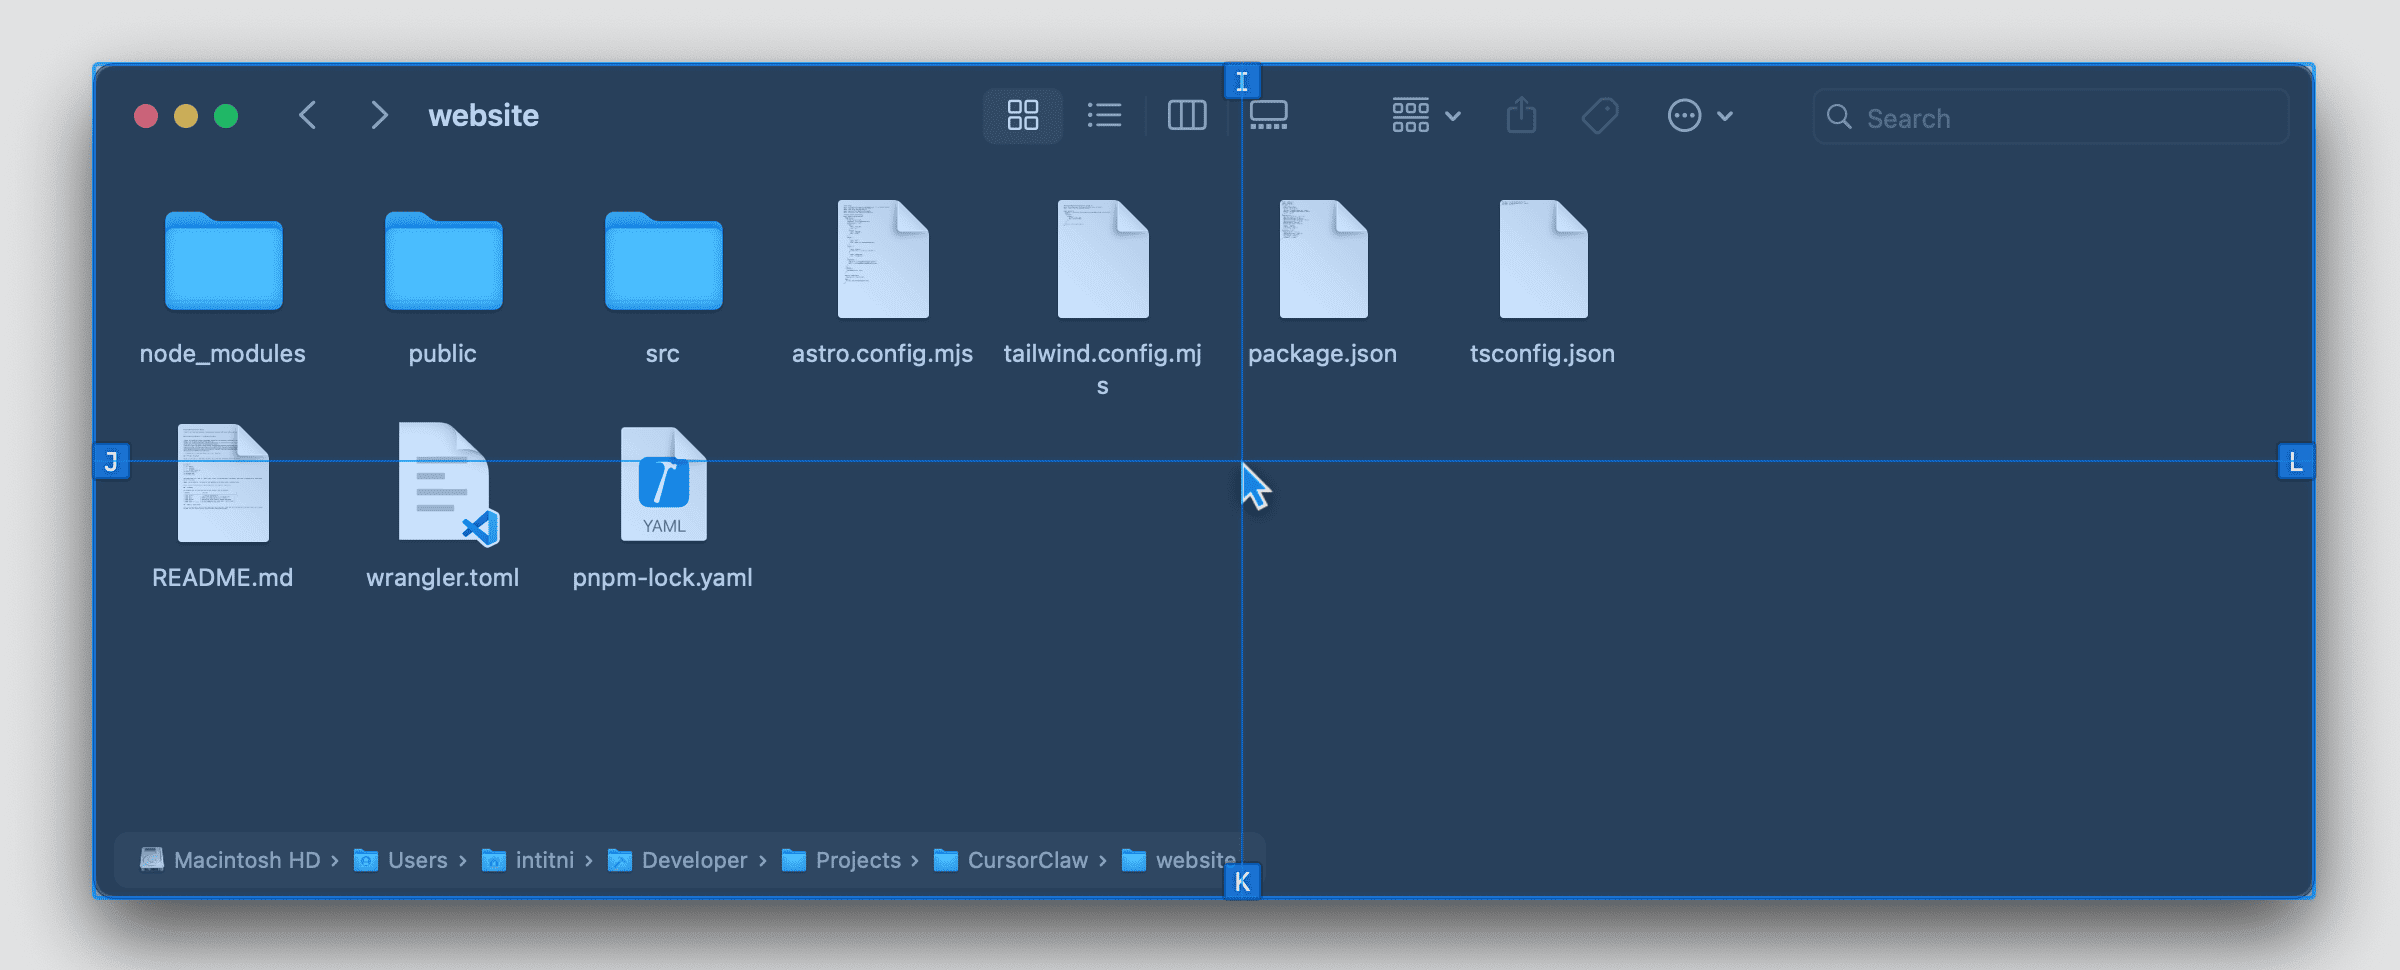This screenshot has height=970, width=2400.
Task: Open the more actions ellipsis menu
Action: click(x=1699, y=116)
